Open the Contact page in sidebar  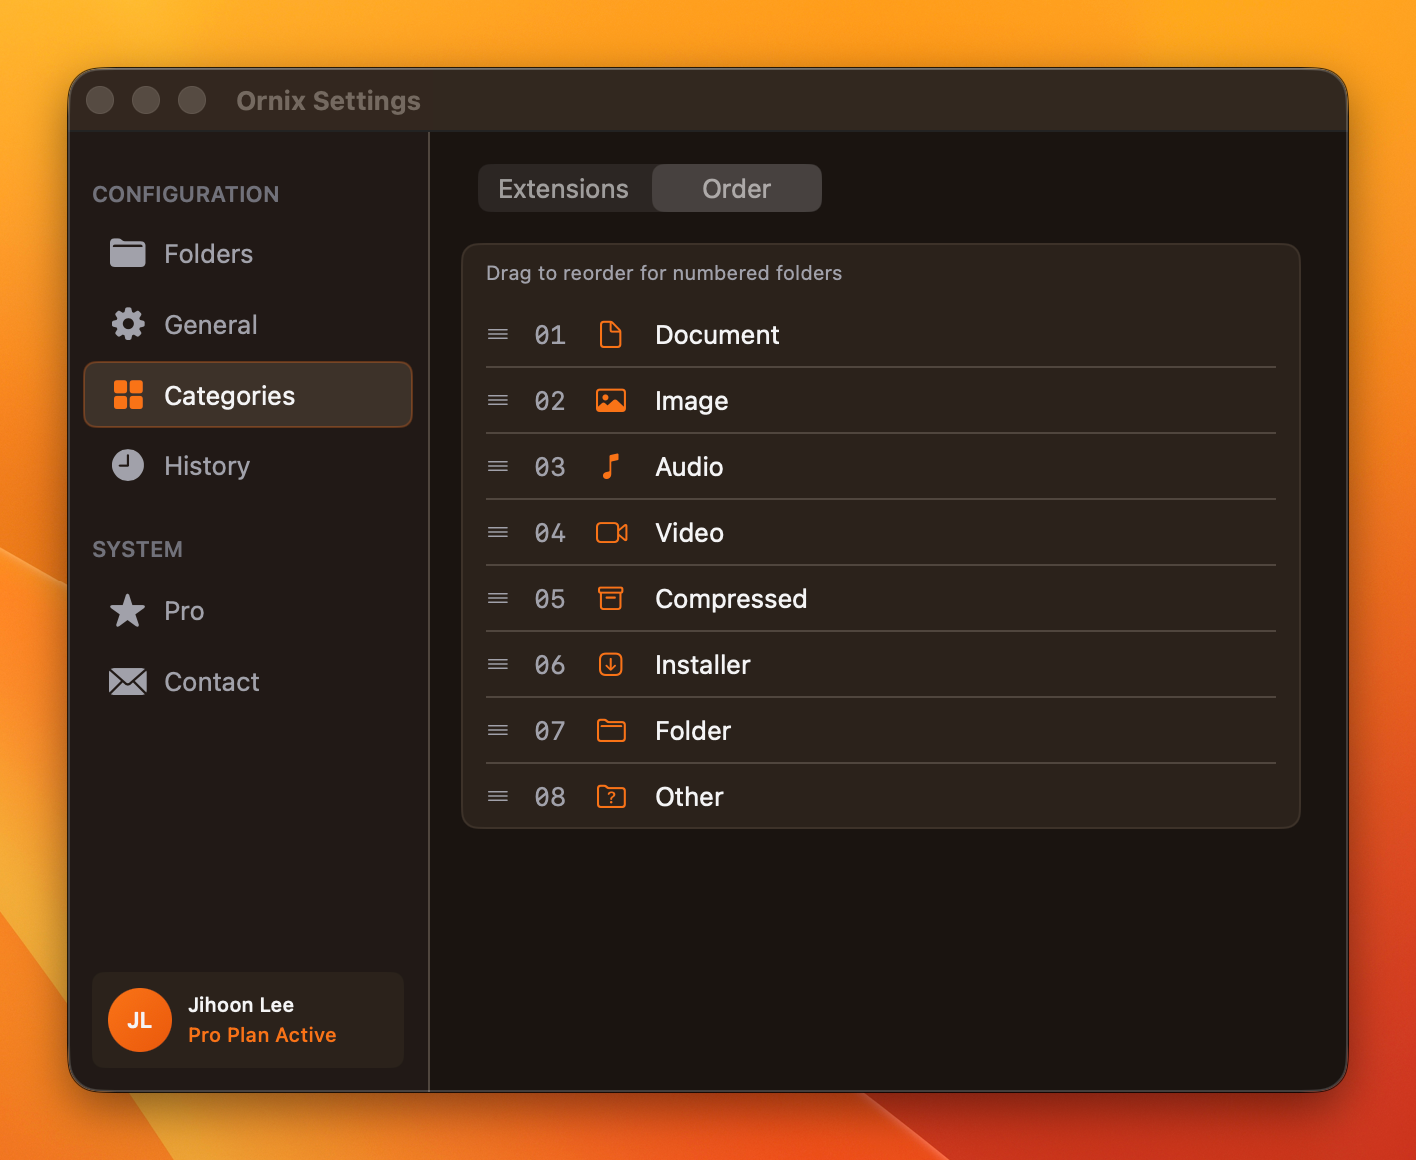[211, 682]
